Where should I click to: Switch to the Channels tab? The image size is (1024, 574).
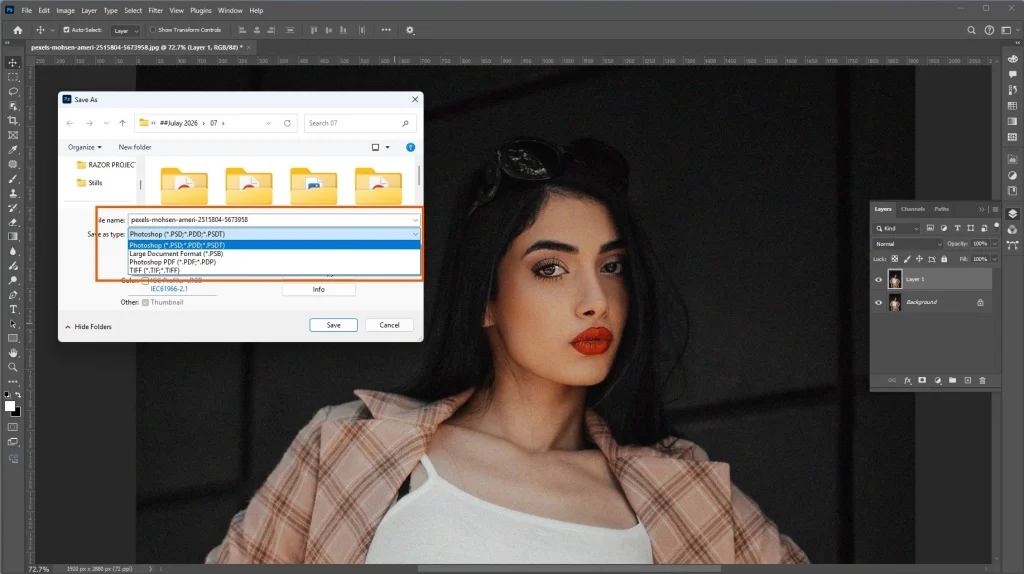pos(912,209)
